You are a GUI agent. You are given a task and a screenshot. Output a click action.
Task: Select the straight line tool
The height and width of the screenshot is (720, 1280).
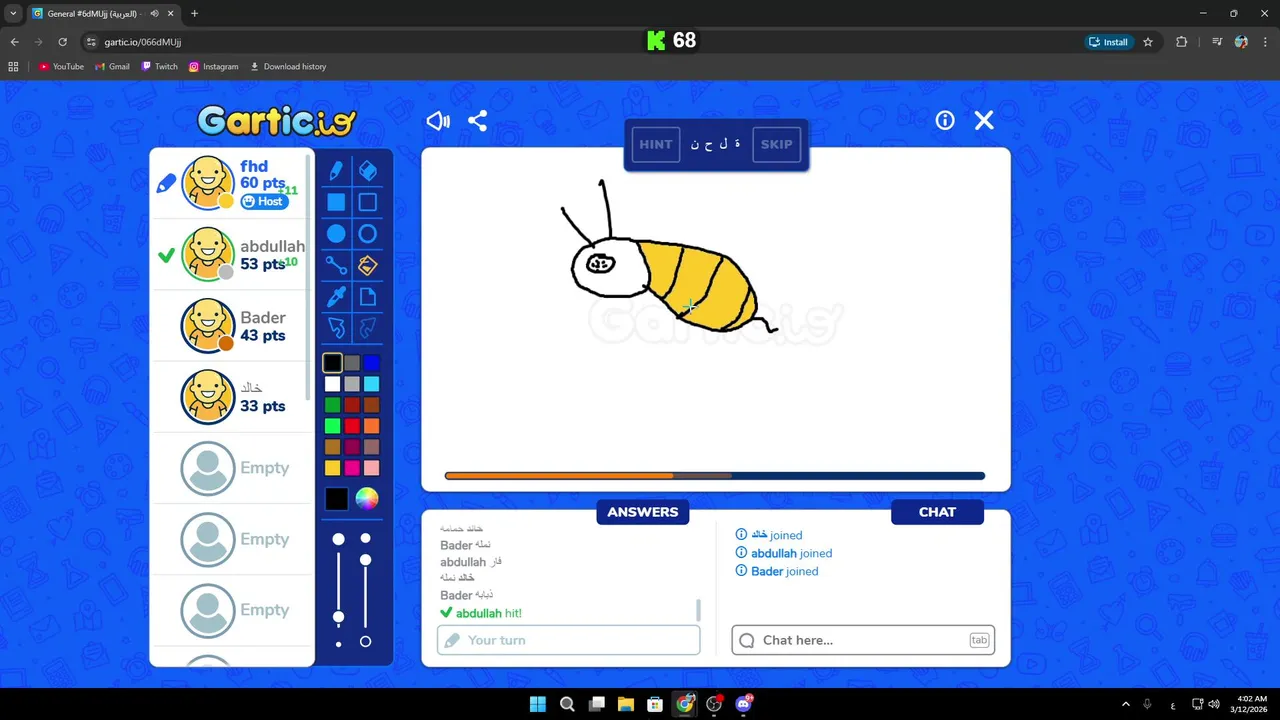pyautogui.click(x=336, y=266)
